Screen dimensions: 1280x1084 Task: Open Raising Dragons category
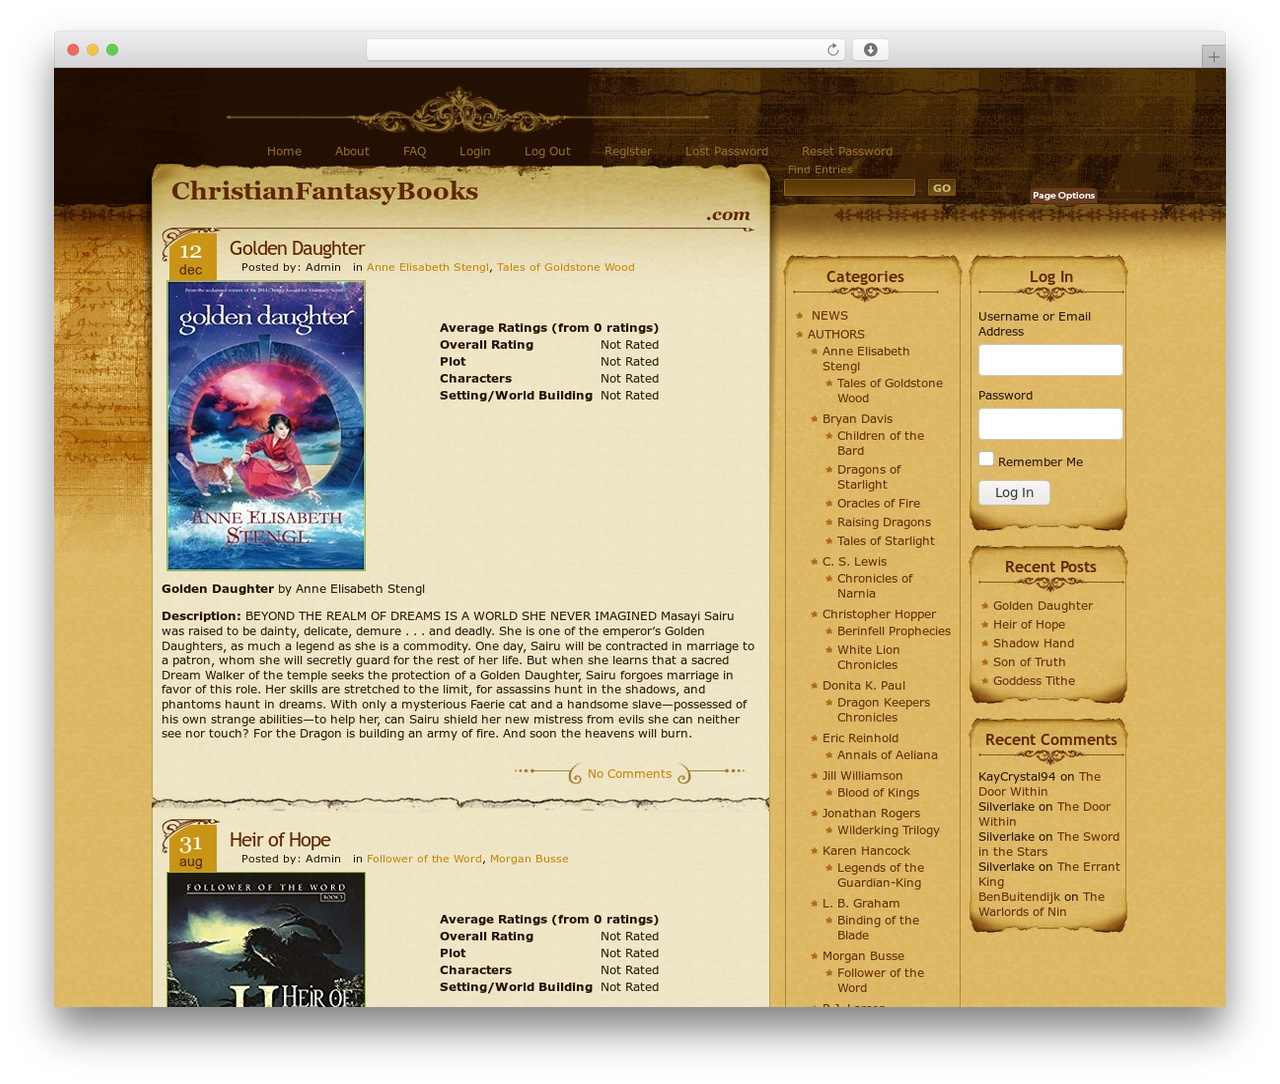[x=884, y=522]
